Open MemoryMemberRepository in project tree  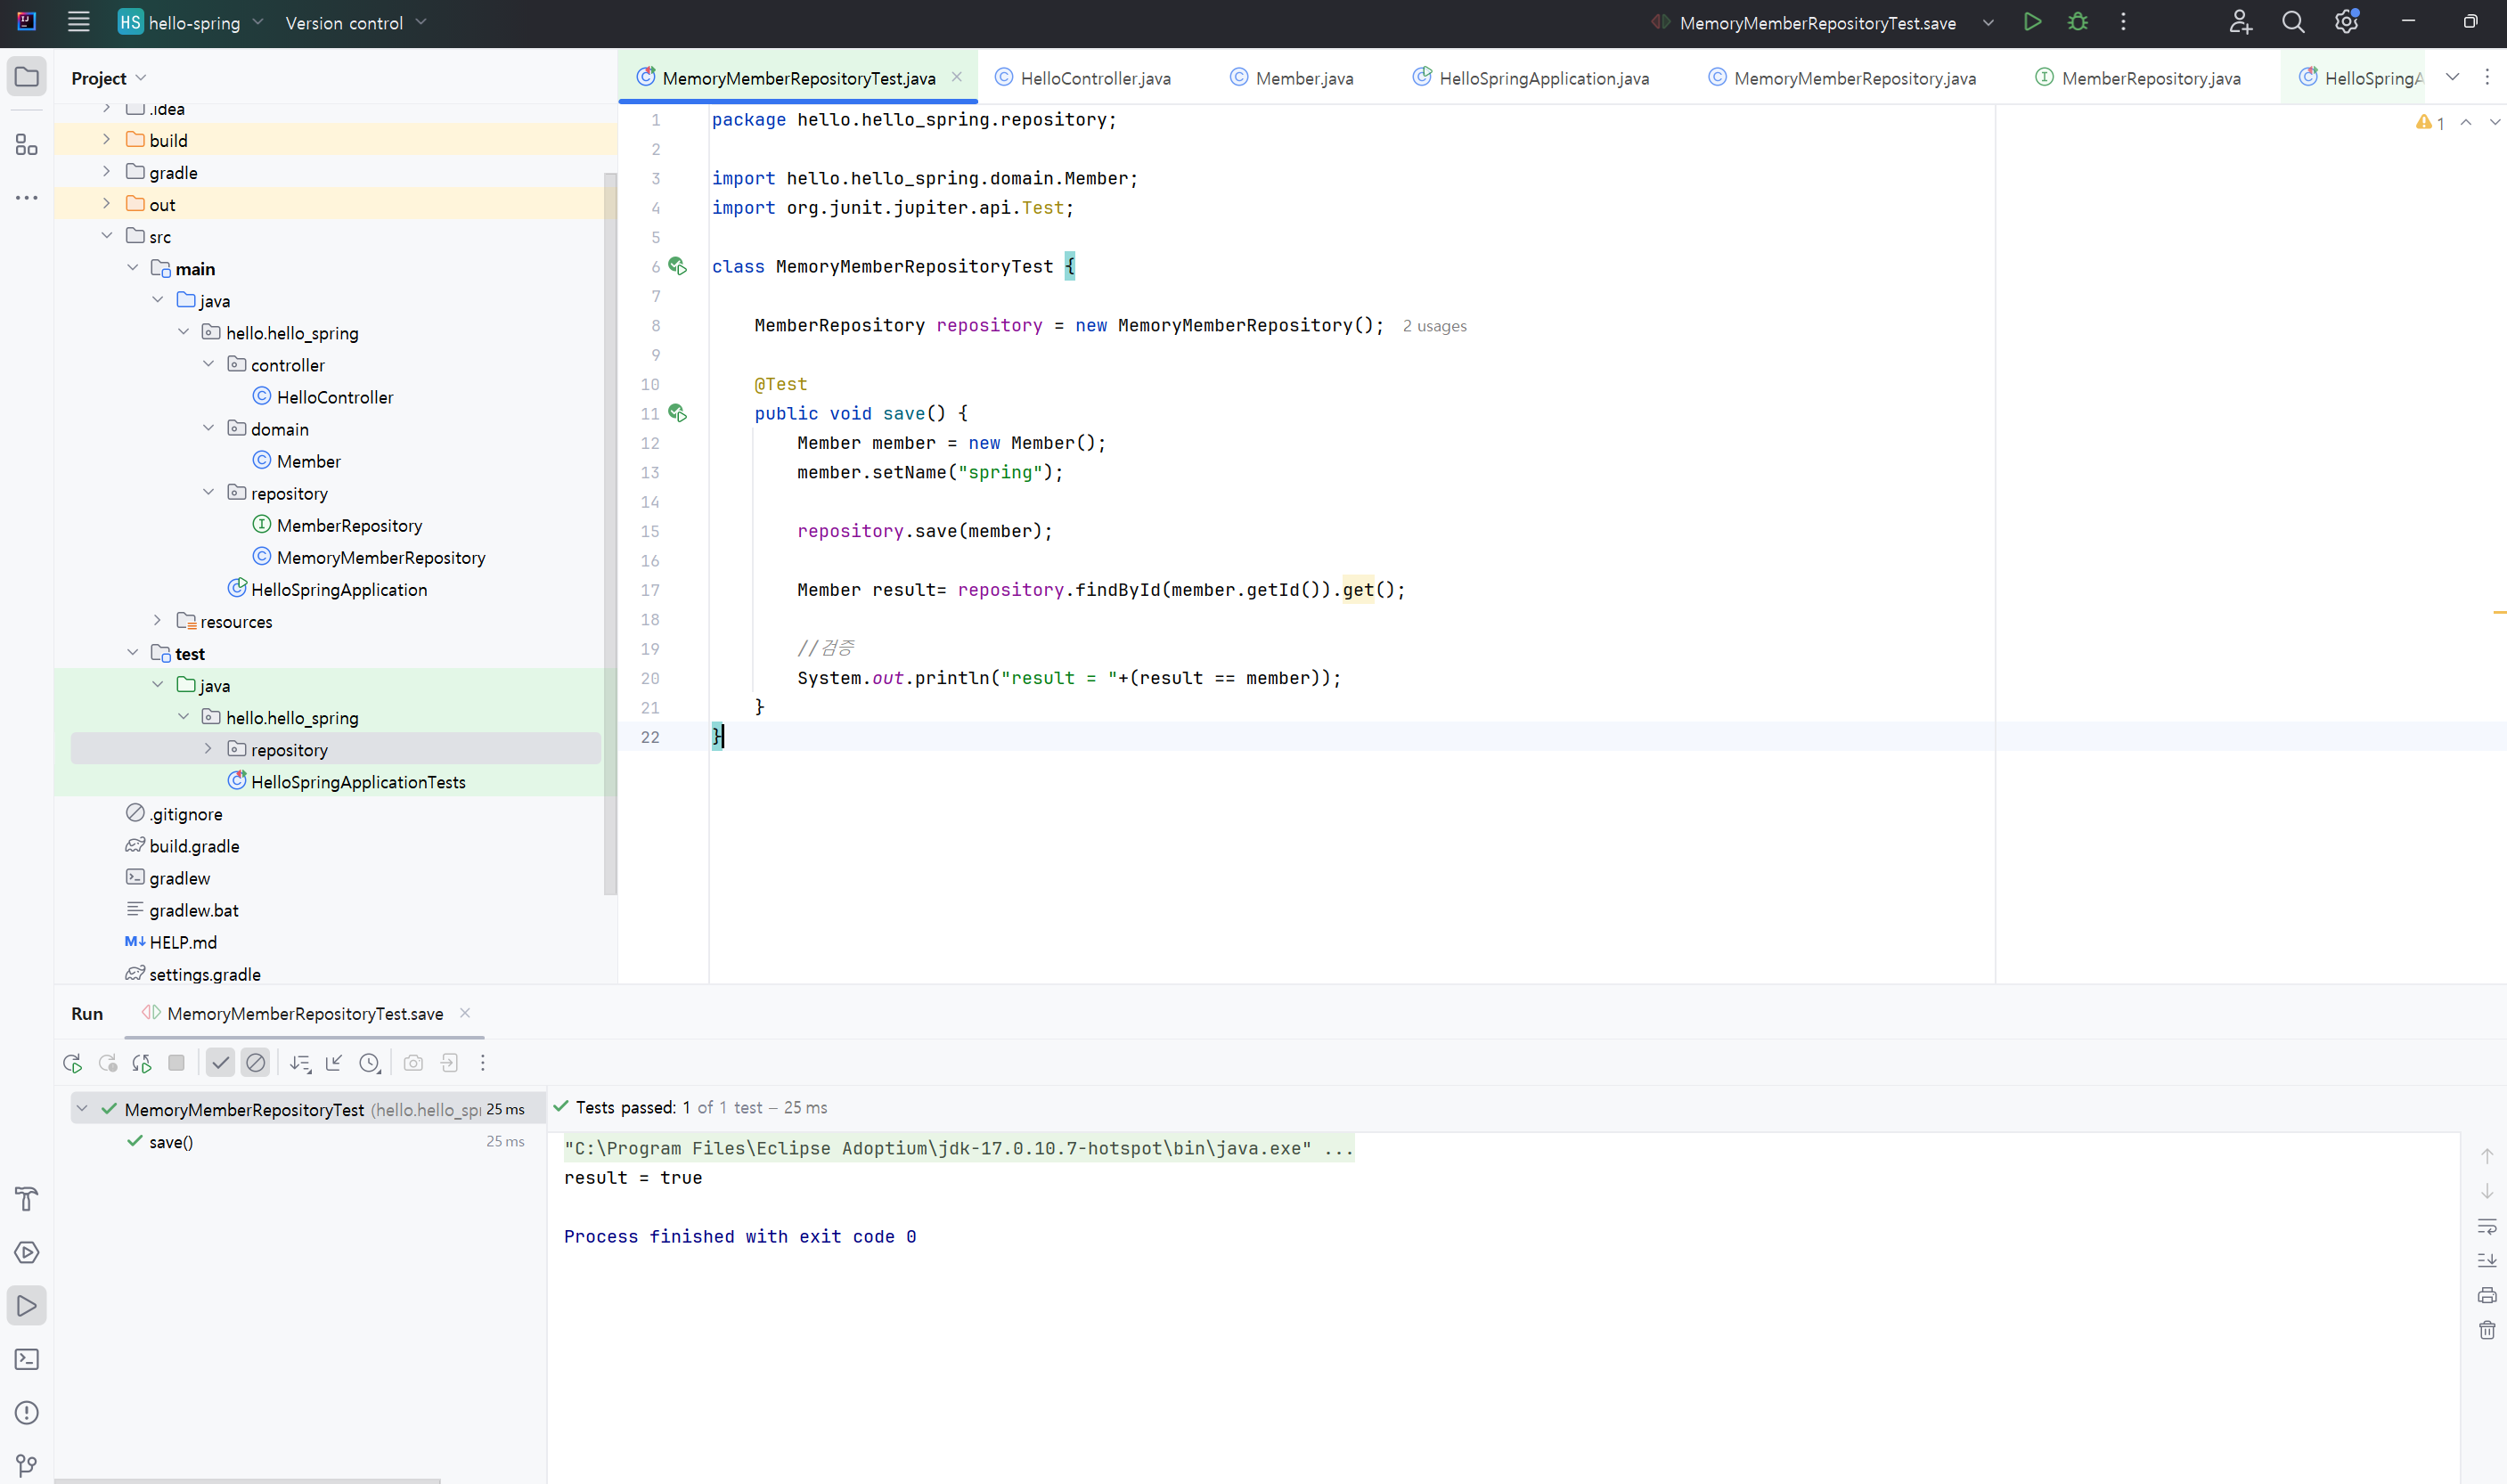[x=368, y=557]
